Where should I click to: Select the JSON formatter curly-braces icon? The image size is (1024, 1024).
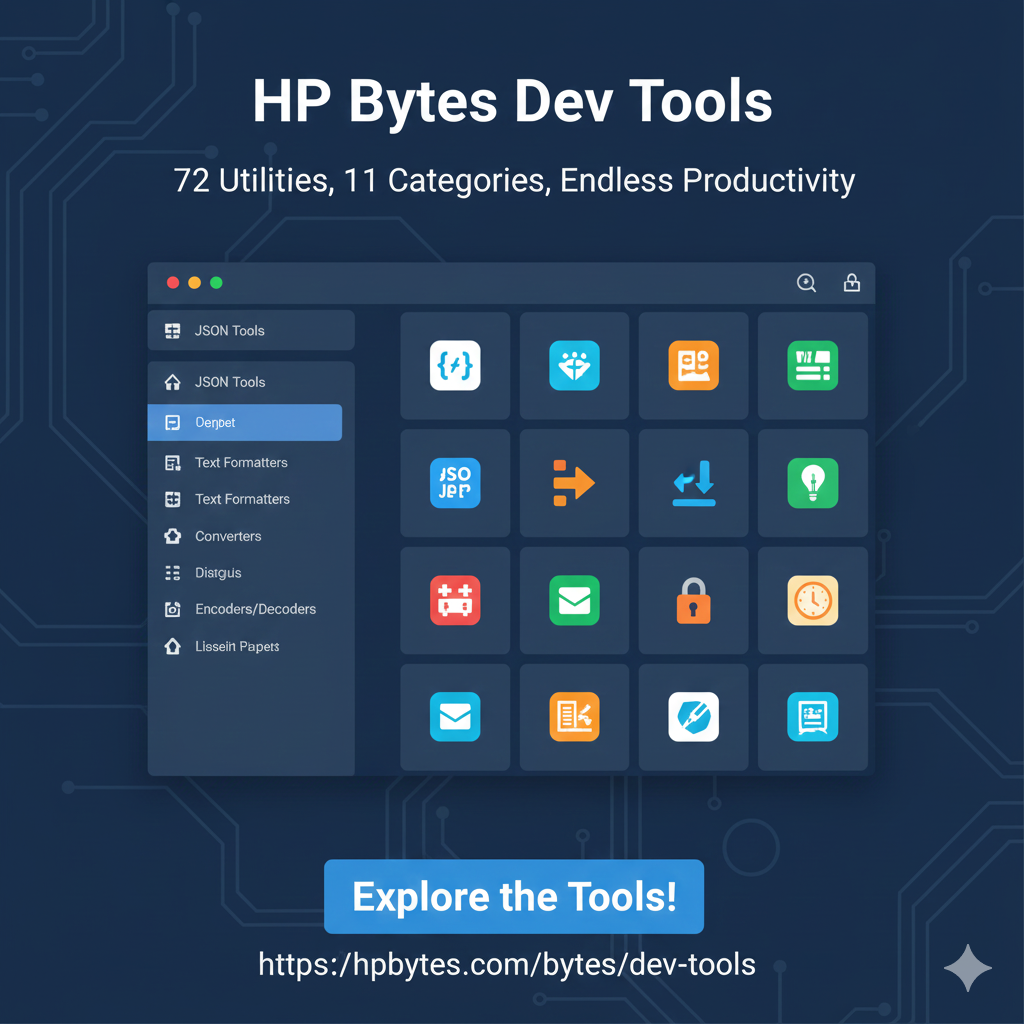[455, 365]
